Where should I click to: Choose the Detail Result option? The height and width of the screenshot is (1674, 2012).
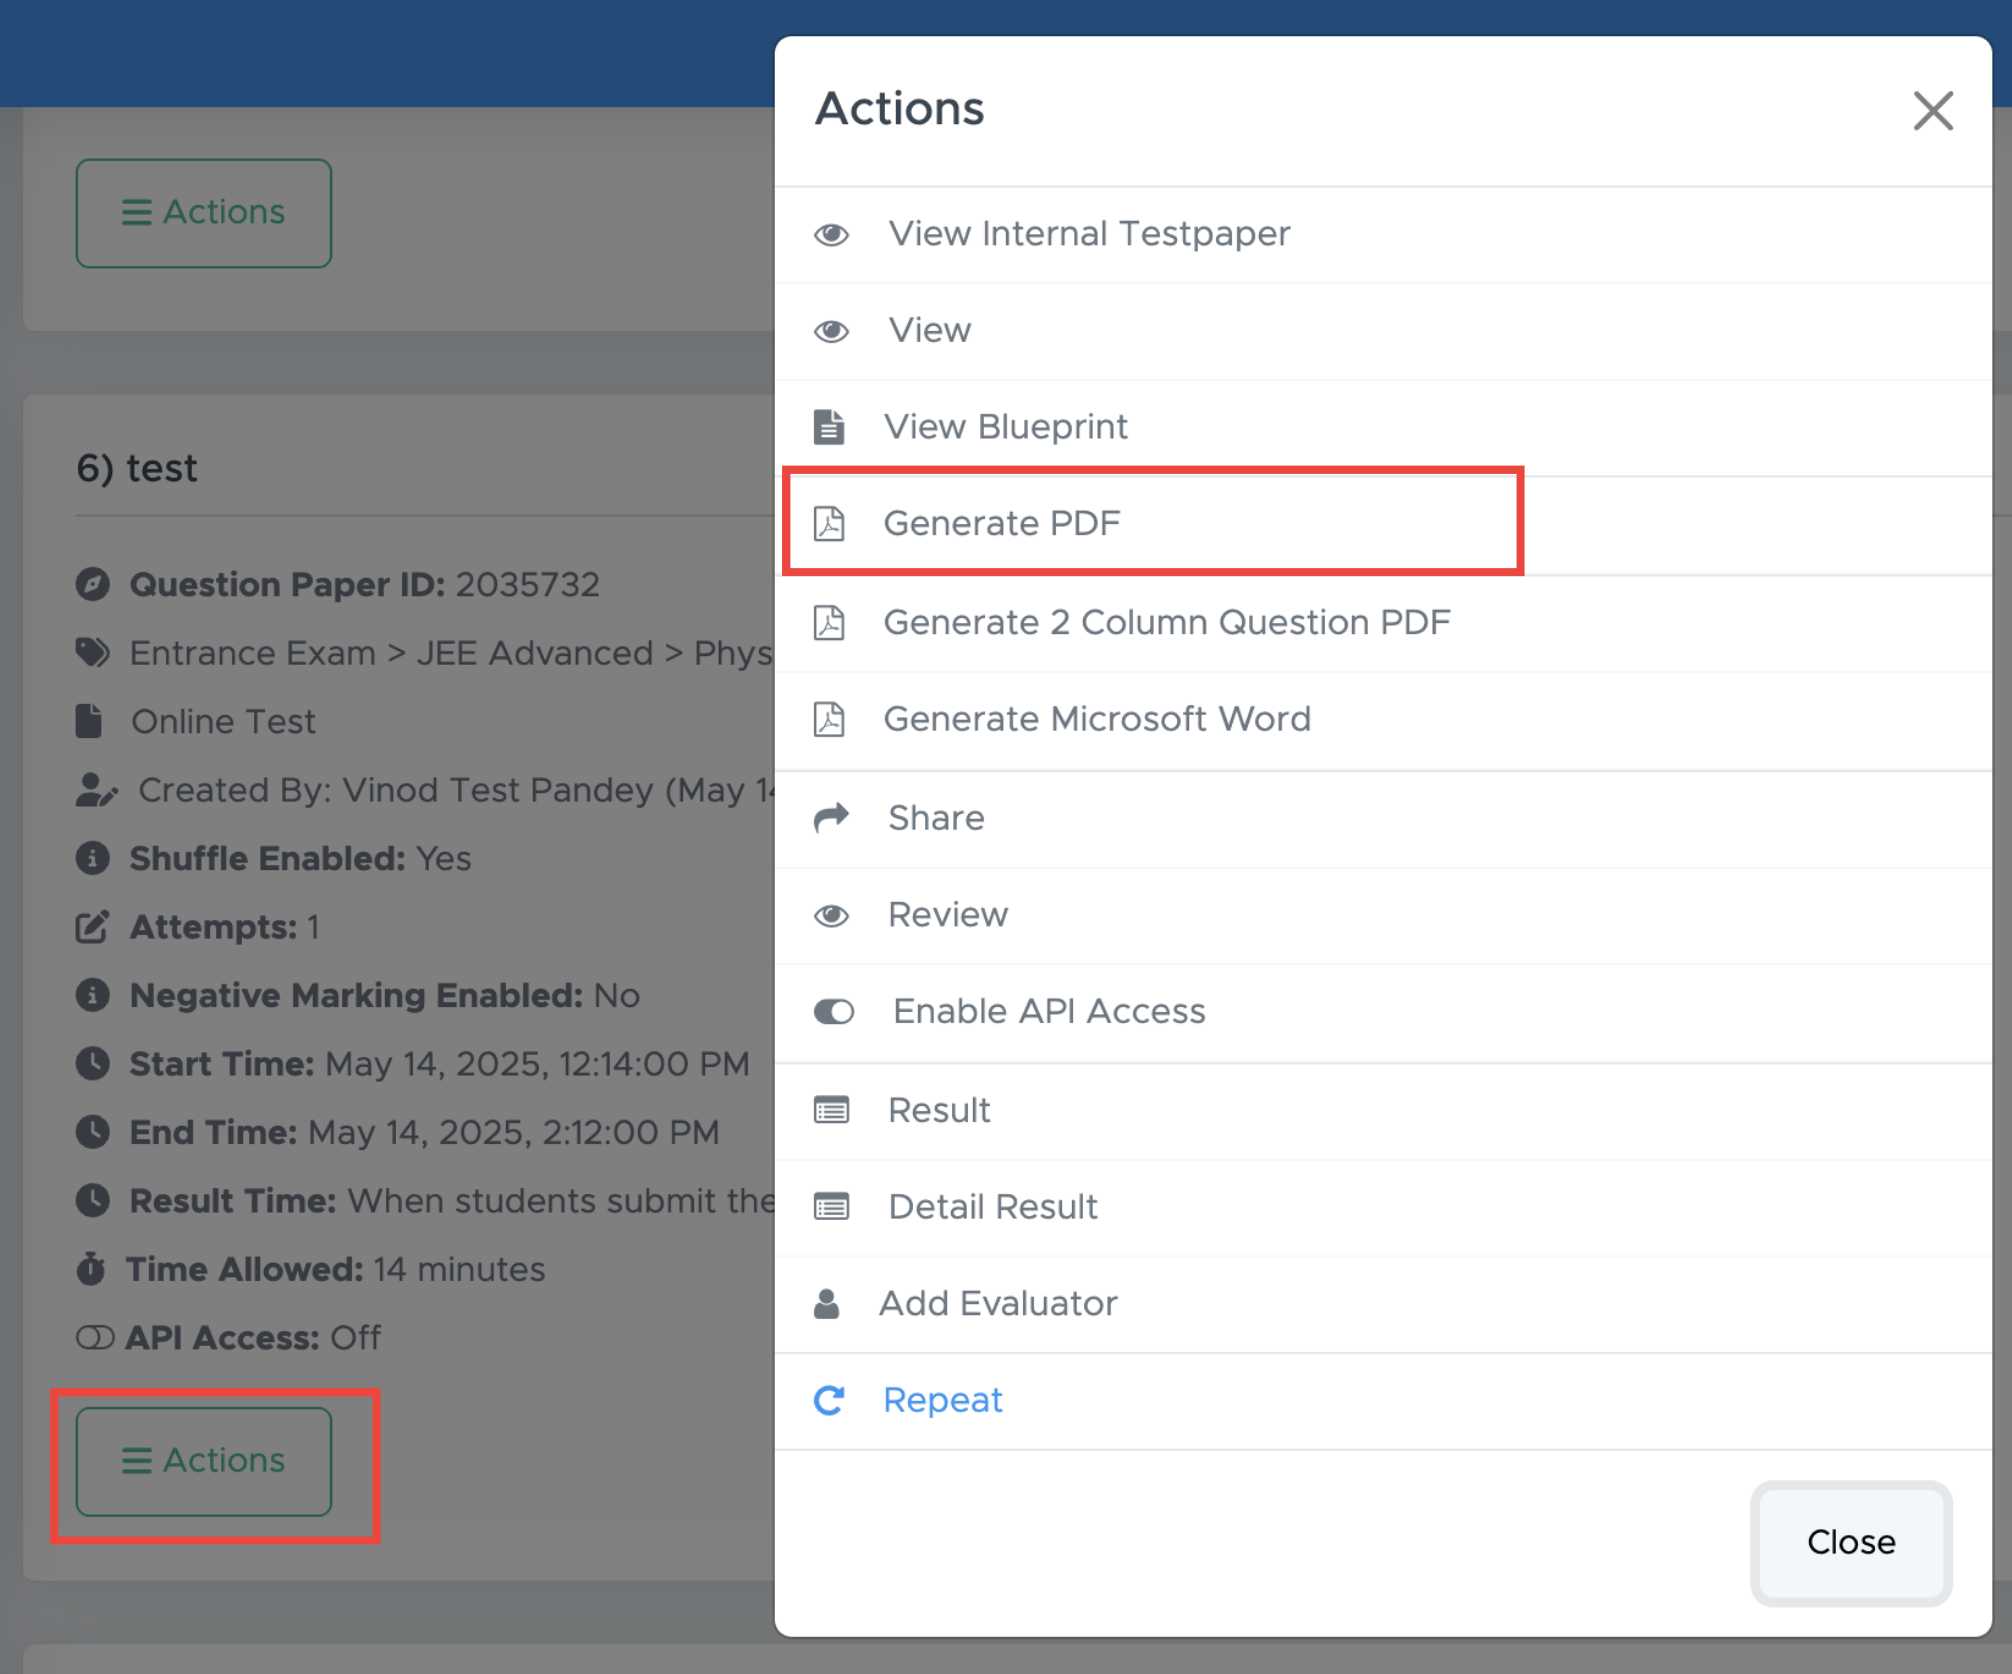click(x=992, y=1207)
